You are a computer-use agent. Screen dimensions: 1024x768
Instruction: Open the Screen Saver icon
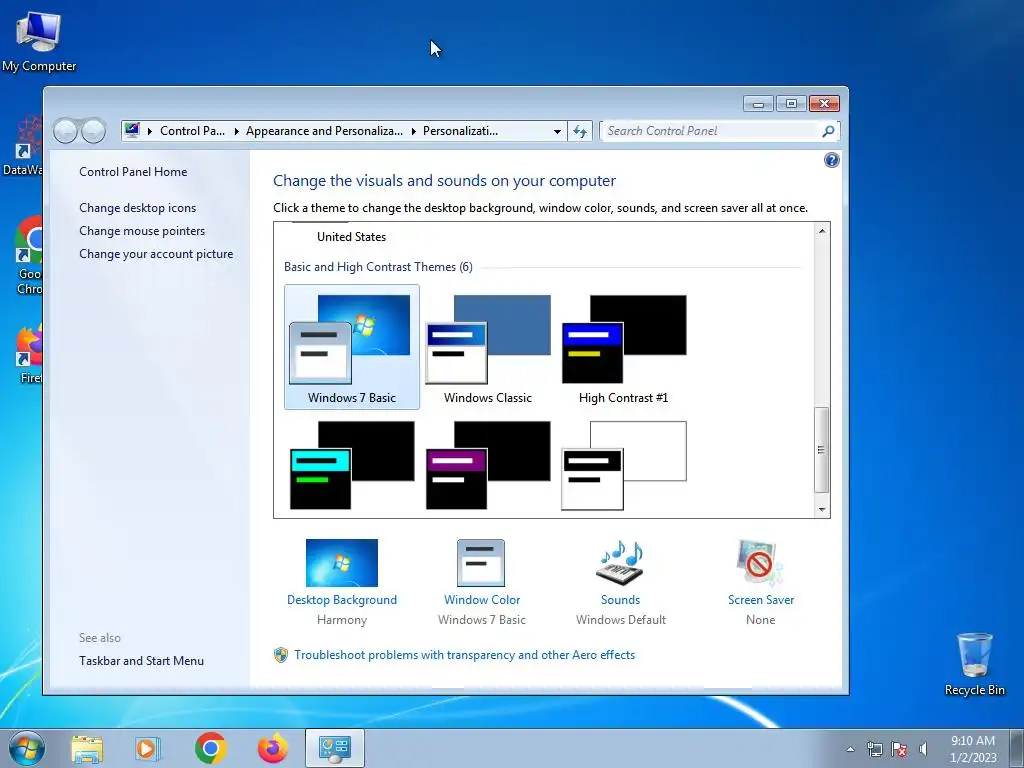coord(760,562)
